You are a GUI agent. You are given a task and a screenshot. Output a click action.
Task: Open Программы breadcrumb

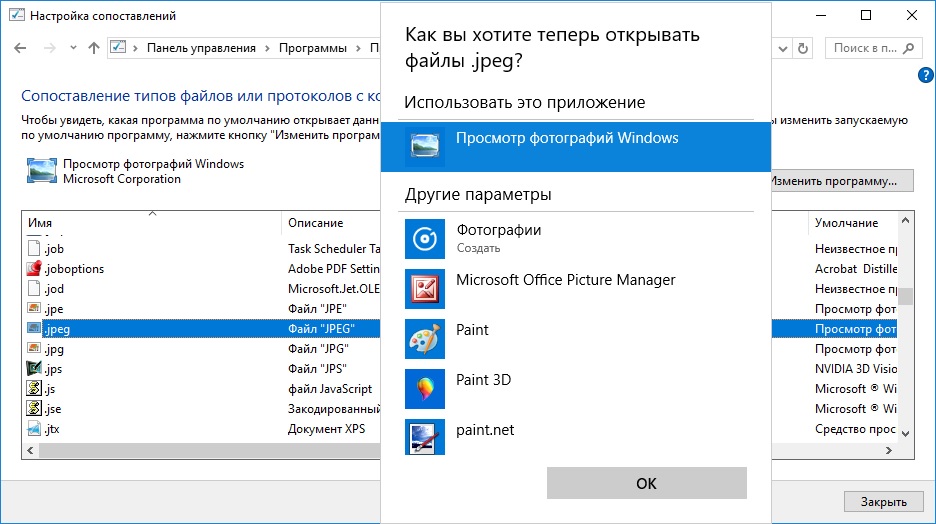point(313,48)
